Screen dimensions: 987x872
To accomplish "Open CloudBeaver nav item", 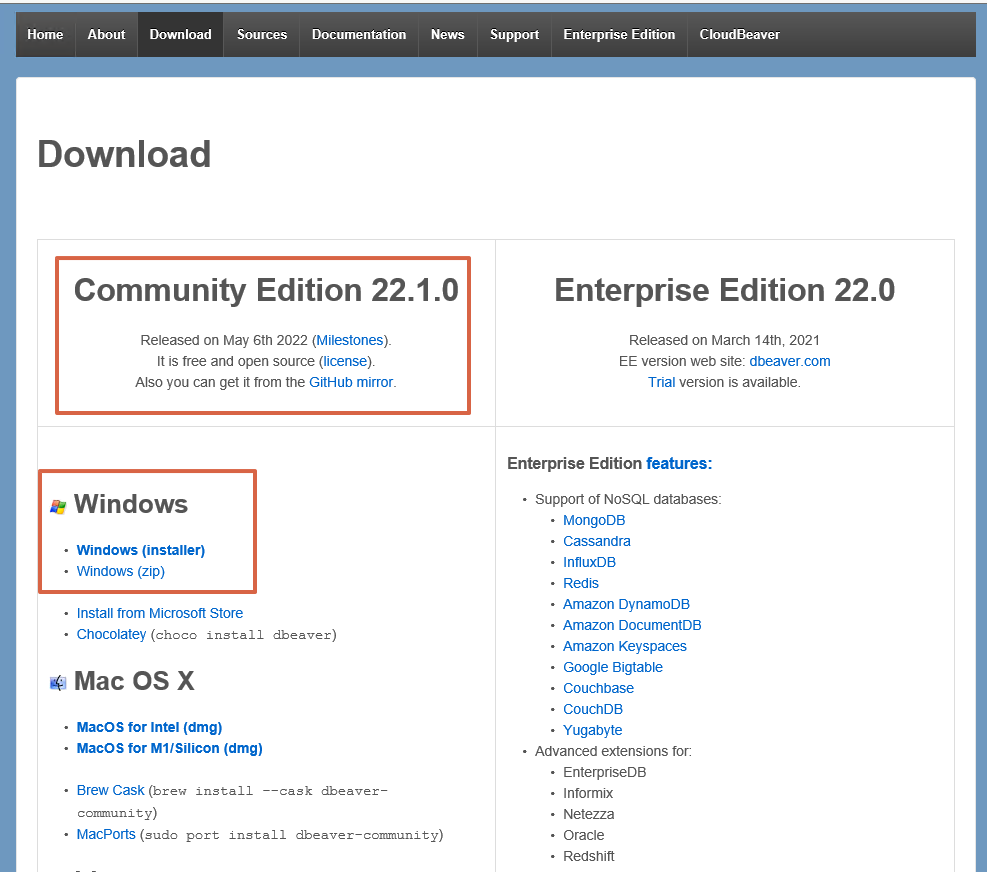I will [x=740, y=35].
